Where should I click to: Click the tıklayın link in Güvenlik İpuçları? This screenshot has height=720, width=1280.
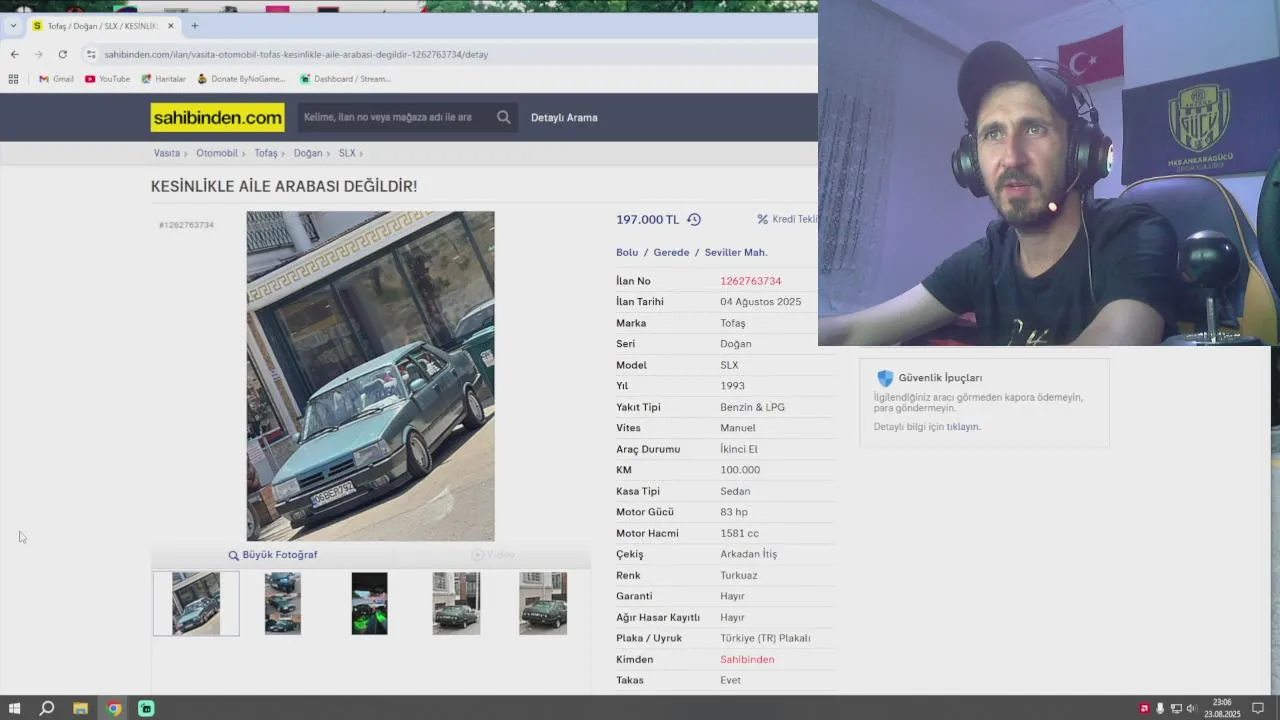coord(963,427)
